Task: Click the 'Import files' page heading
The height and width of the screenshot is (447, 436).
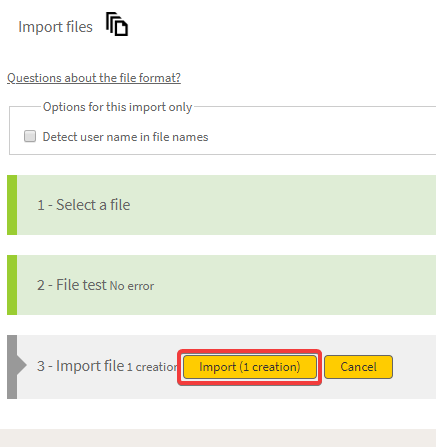Action: (55, 27)
